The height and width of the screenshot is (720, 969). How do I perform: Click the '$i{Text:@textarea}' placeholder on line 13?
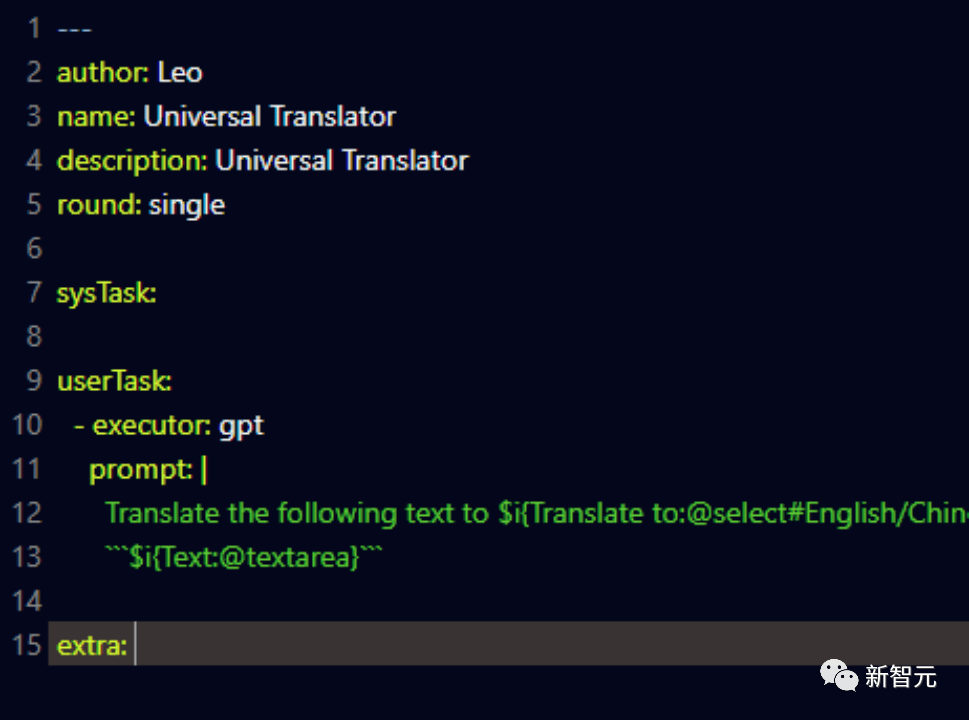244,557
